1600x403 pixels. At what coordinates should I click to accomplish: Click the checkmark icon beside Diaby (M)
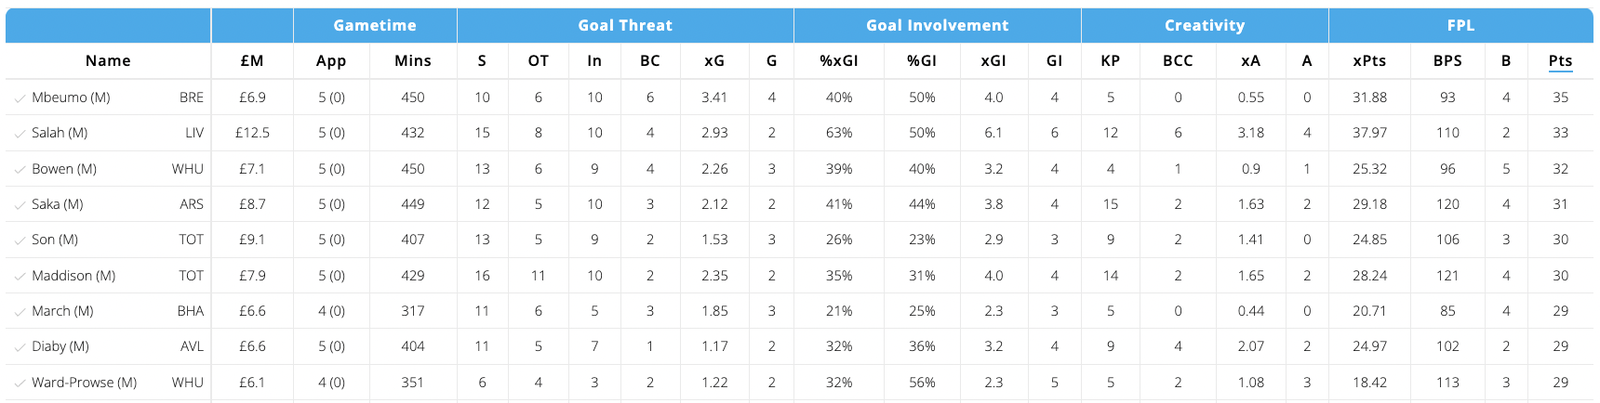click(x=20, y=347)
